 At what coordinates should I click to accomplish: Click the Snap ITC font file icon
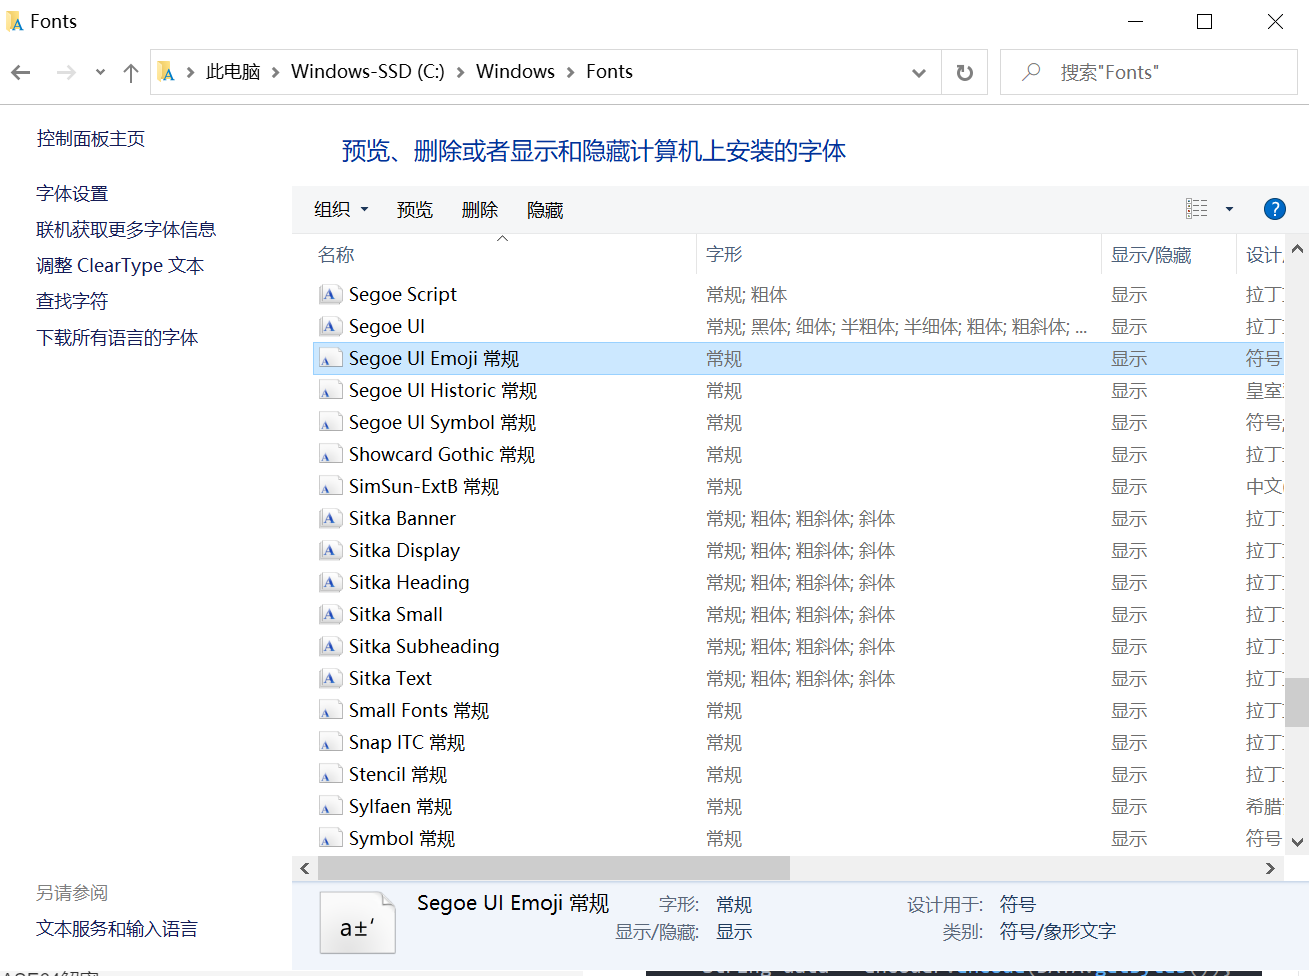click(x=330, y=742)
